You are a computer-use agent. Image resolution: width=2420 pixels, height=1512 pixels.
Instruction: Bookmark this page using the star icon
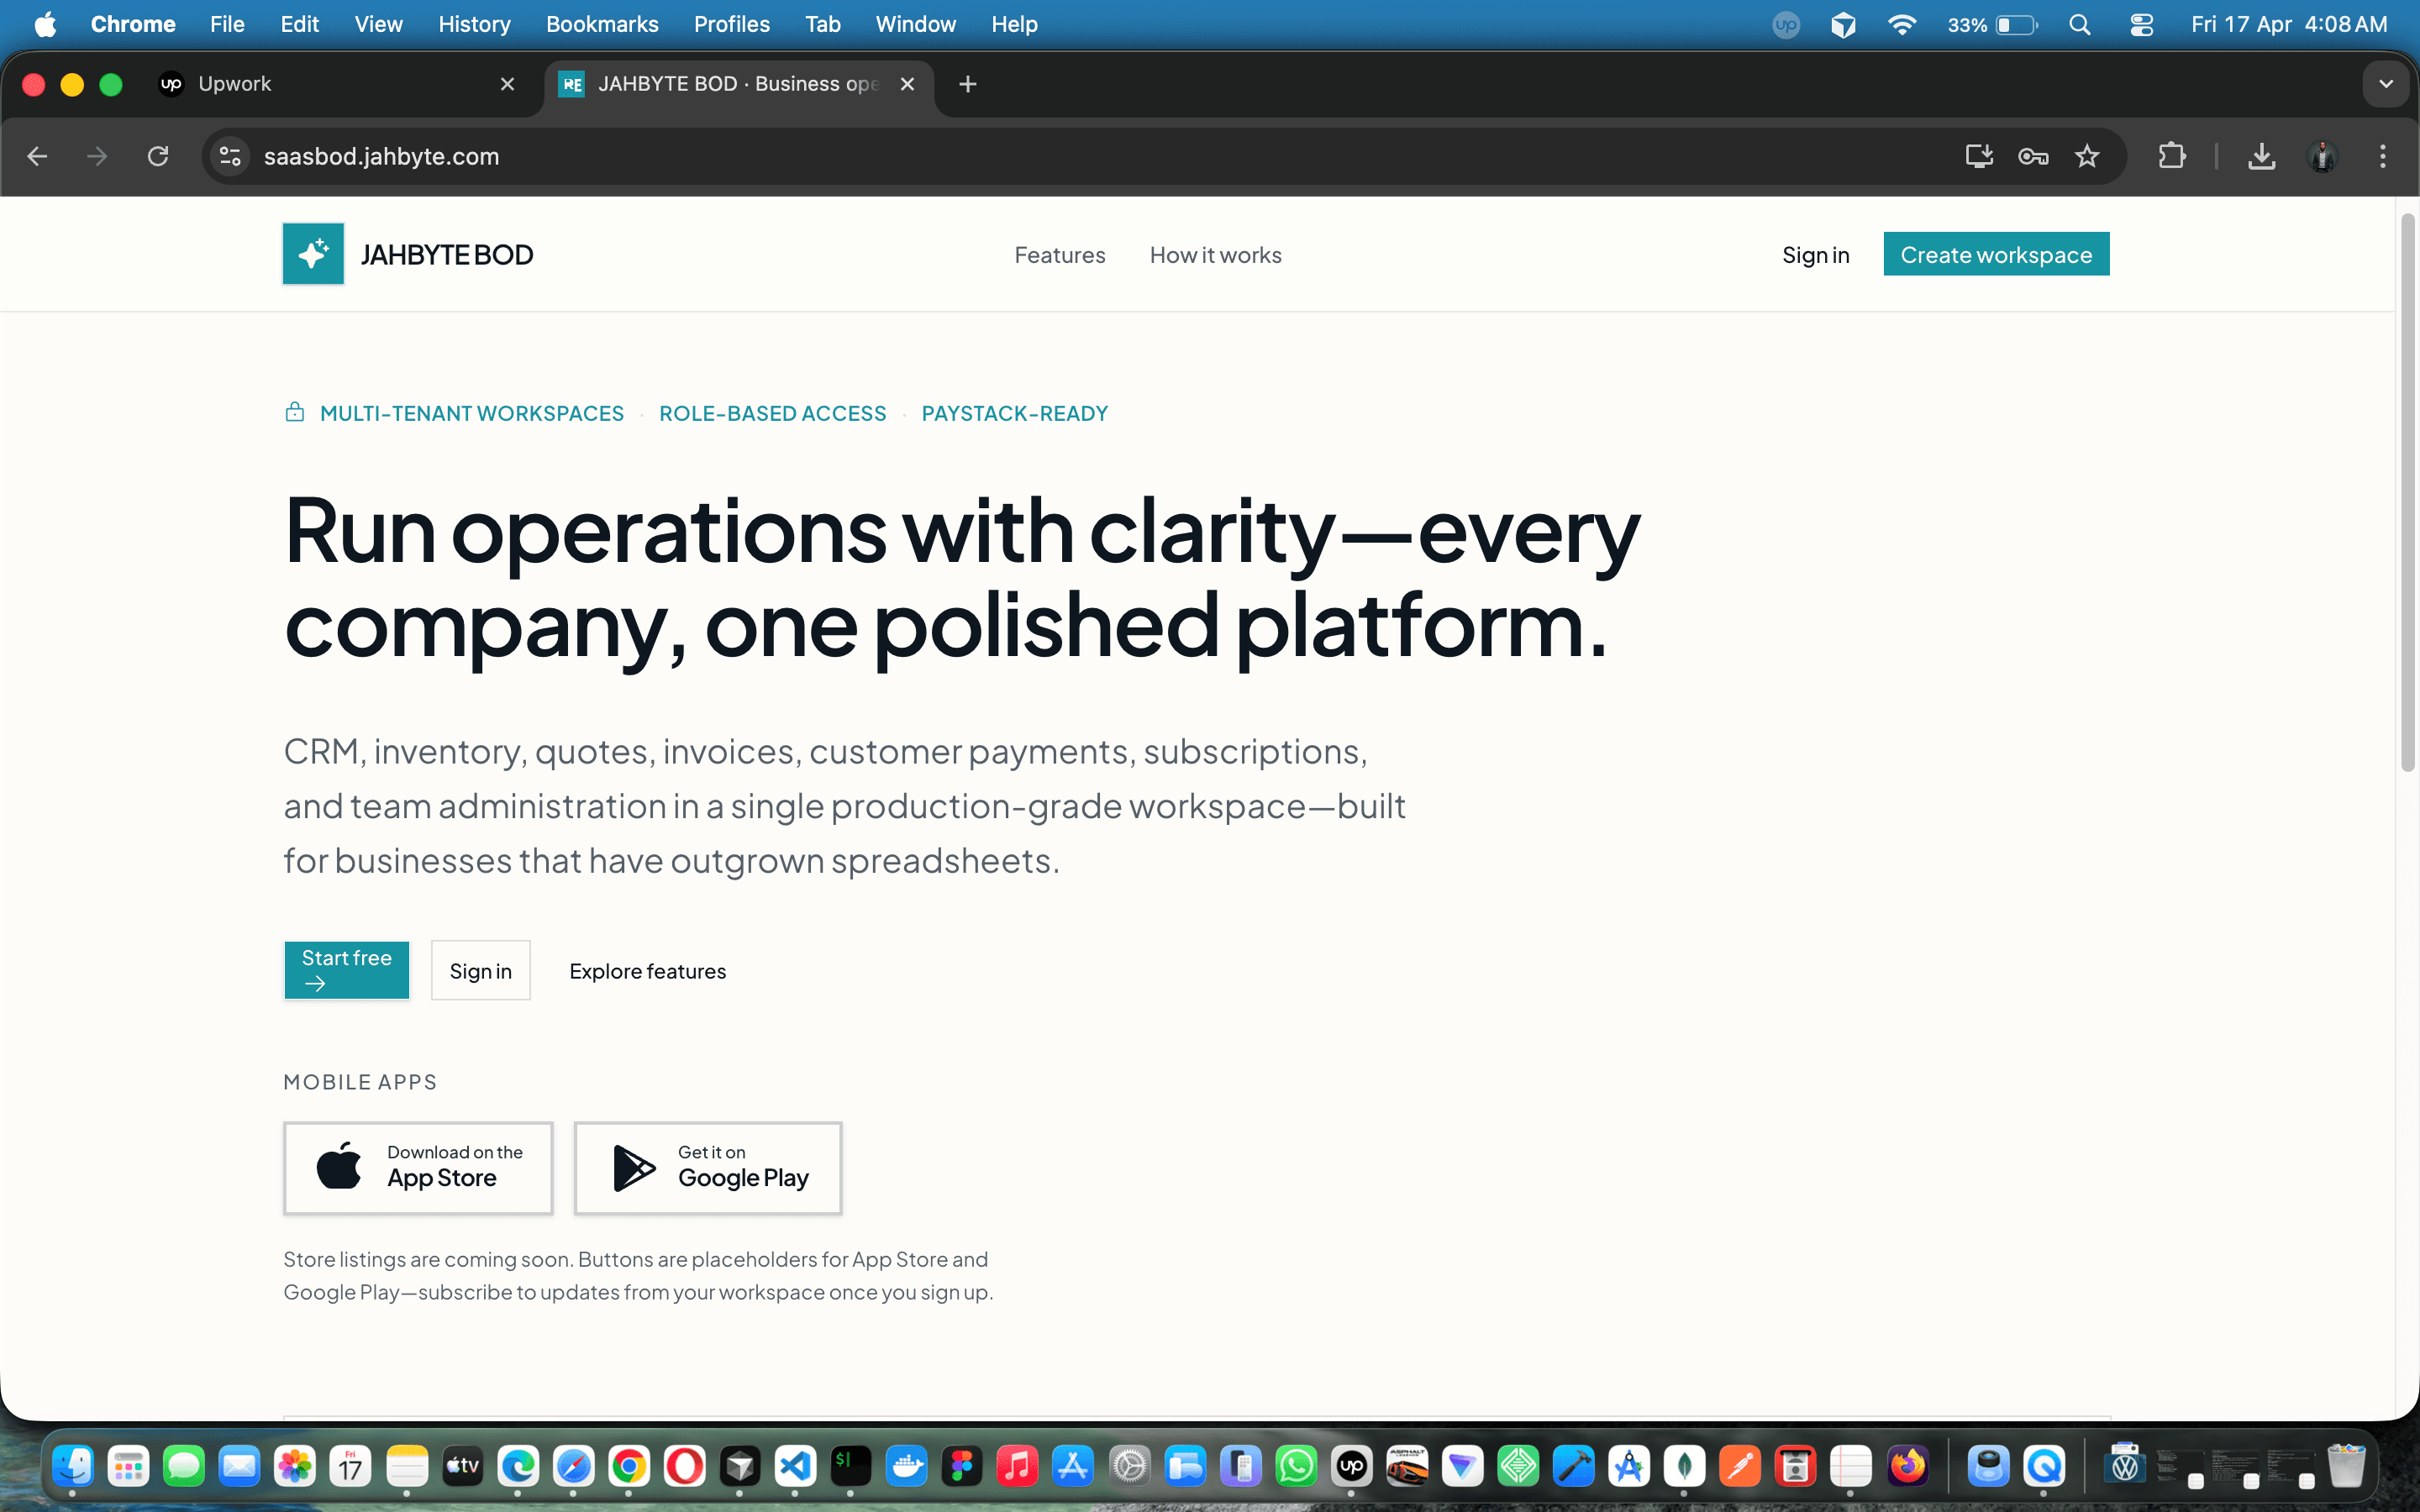pos(2088,156)
